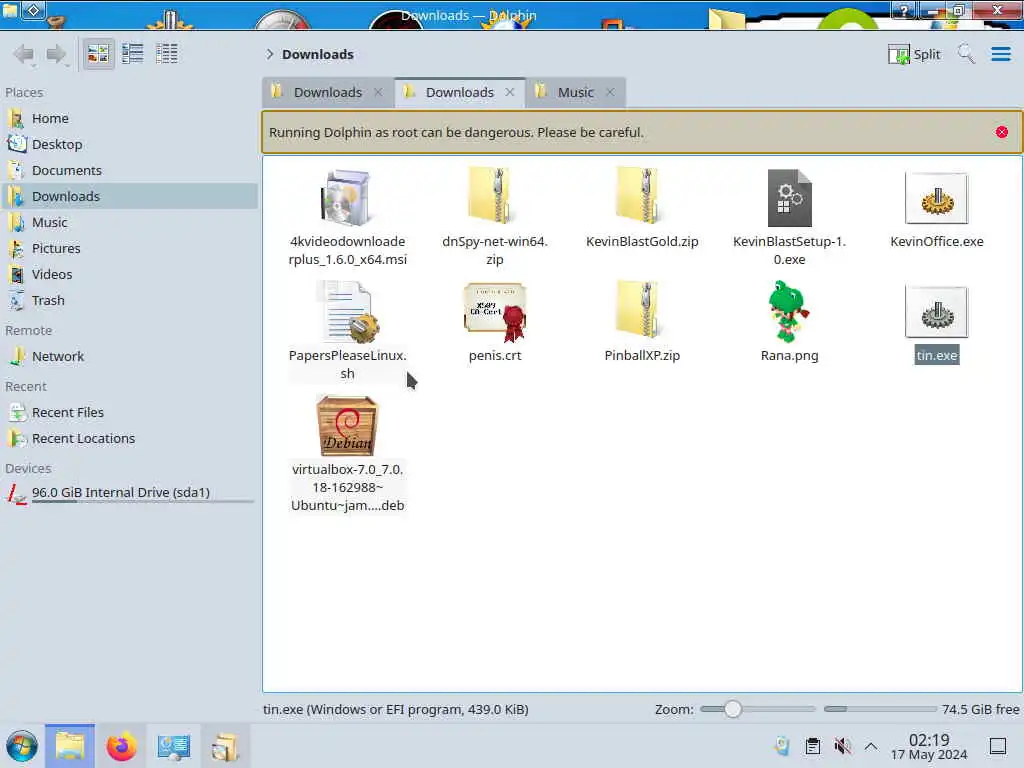Close the Music tab

[610, 92]
